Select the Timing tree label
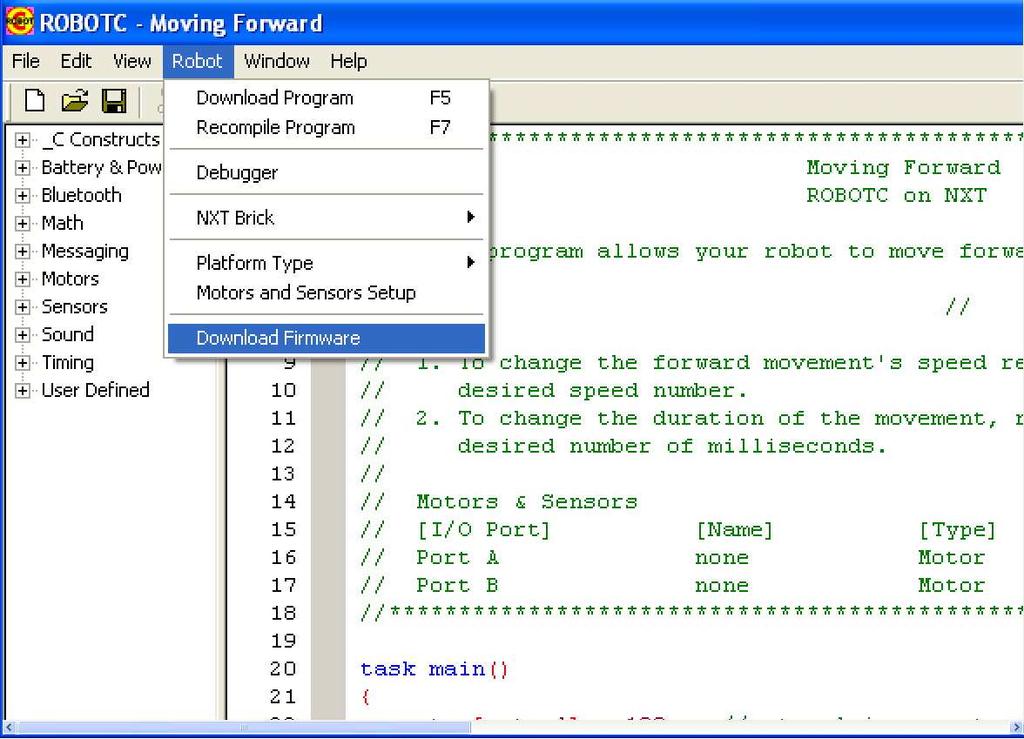The image size is (1024, 739). (x=68, y=362)
